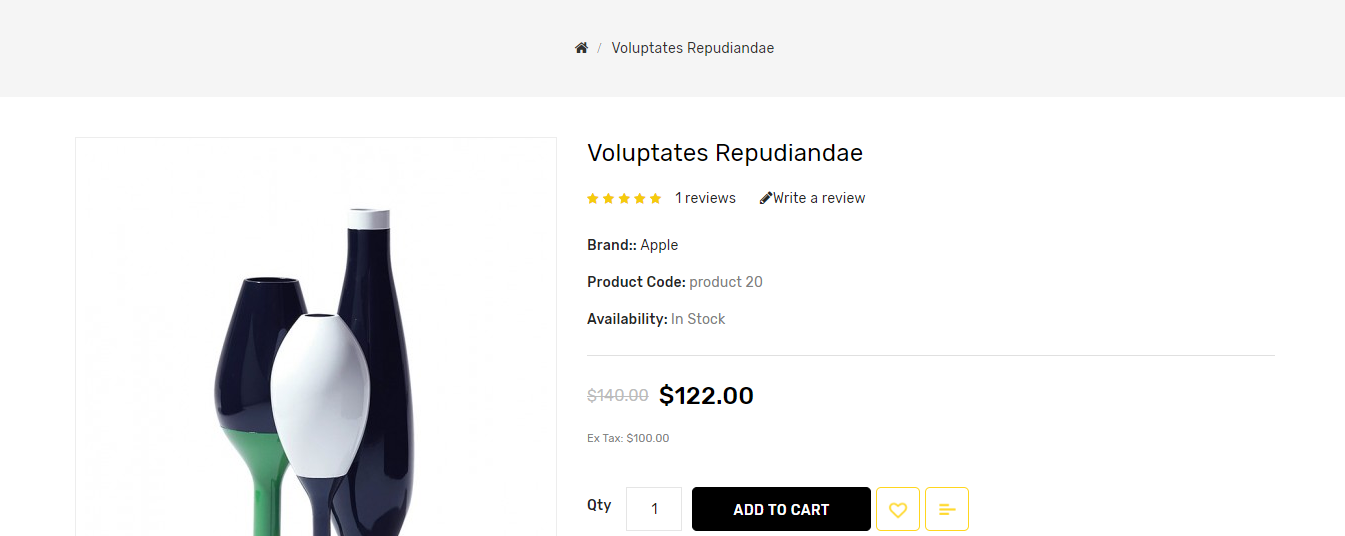Open the Voluptates Repudiandae breadcrumb link
The width and height of the screenshot is (1345, 536).
pyautogui.click(x=693, y=48)
